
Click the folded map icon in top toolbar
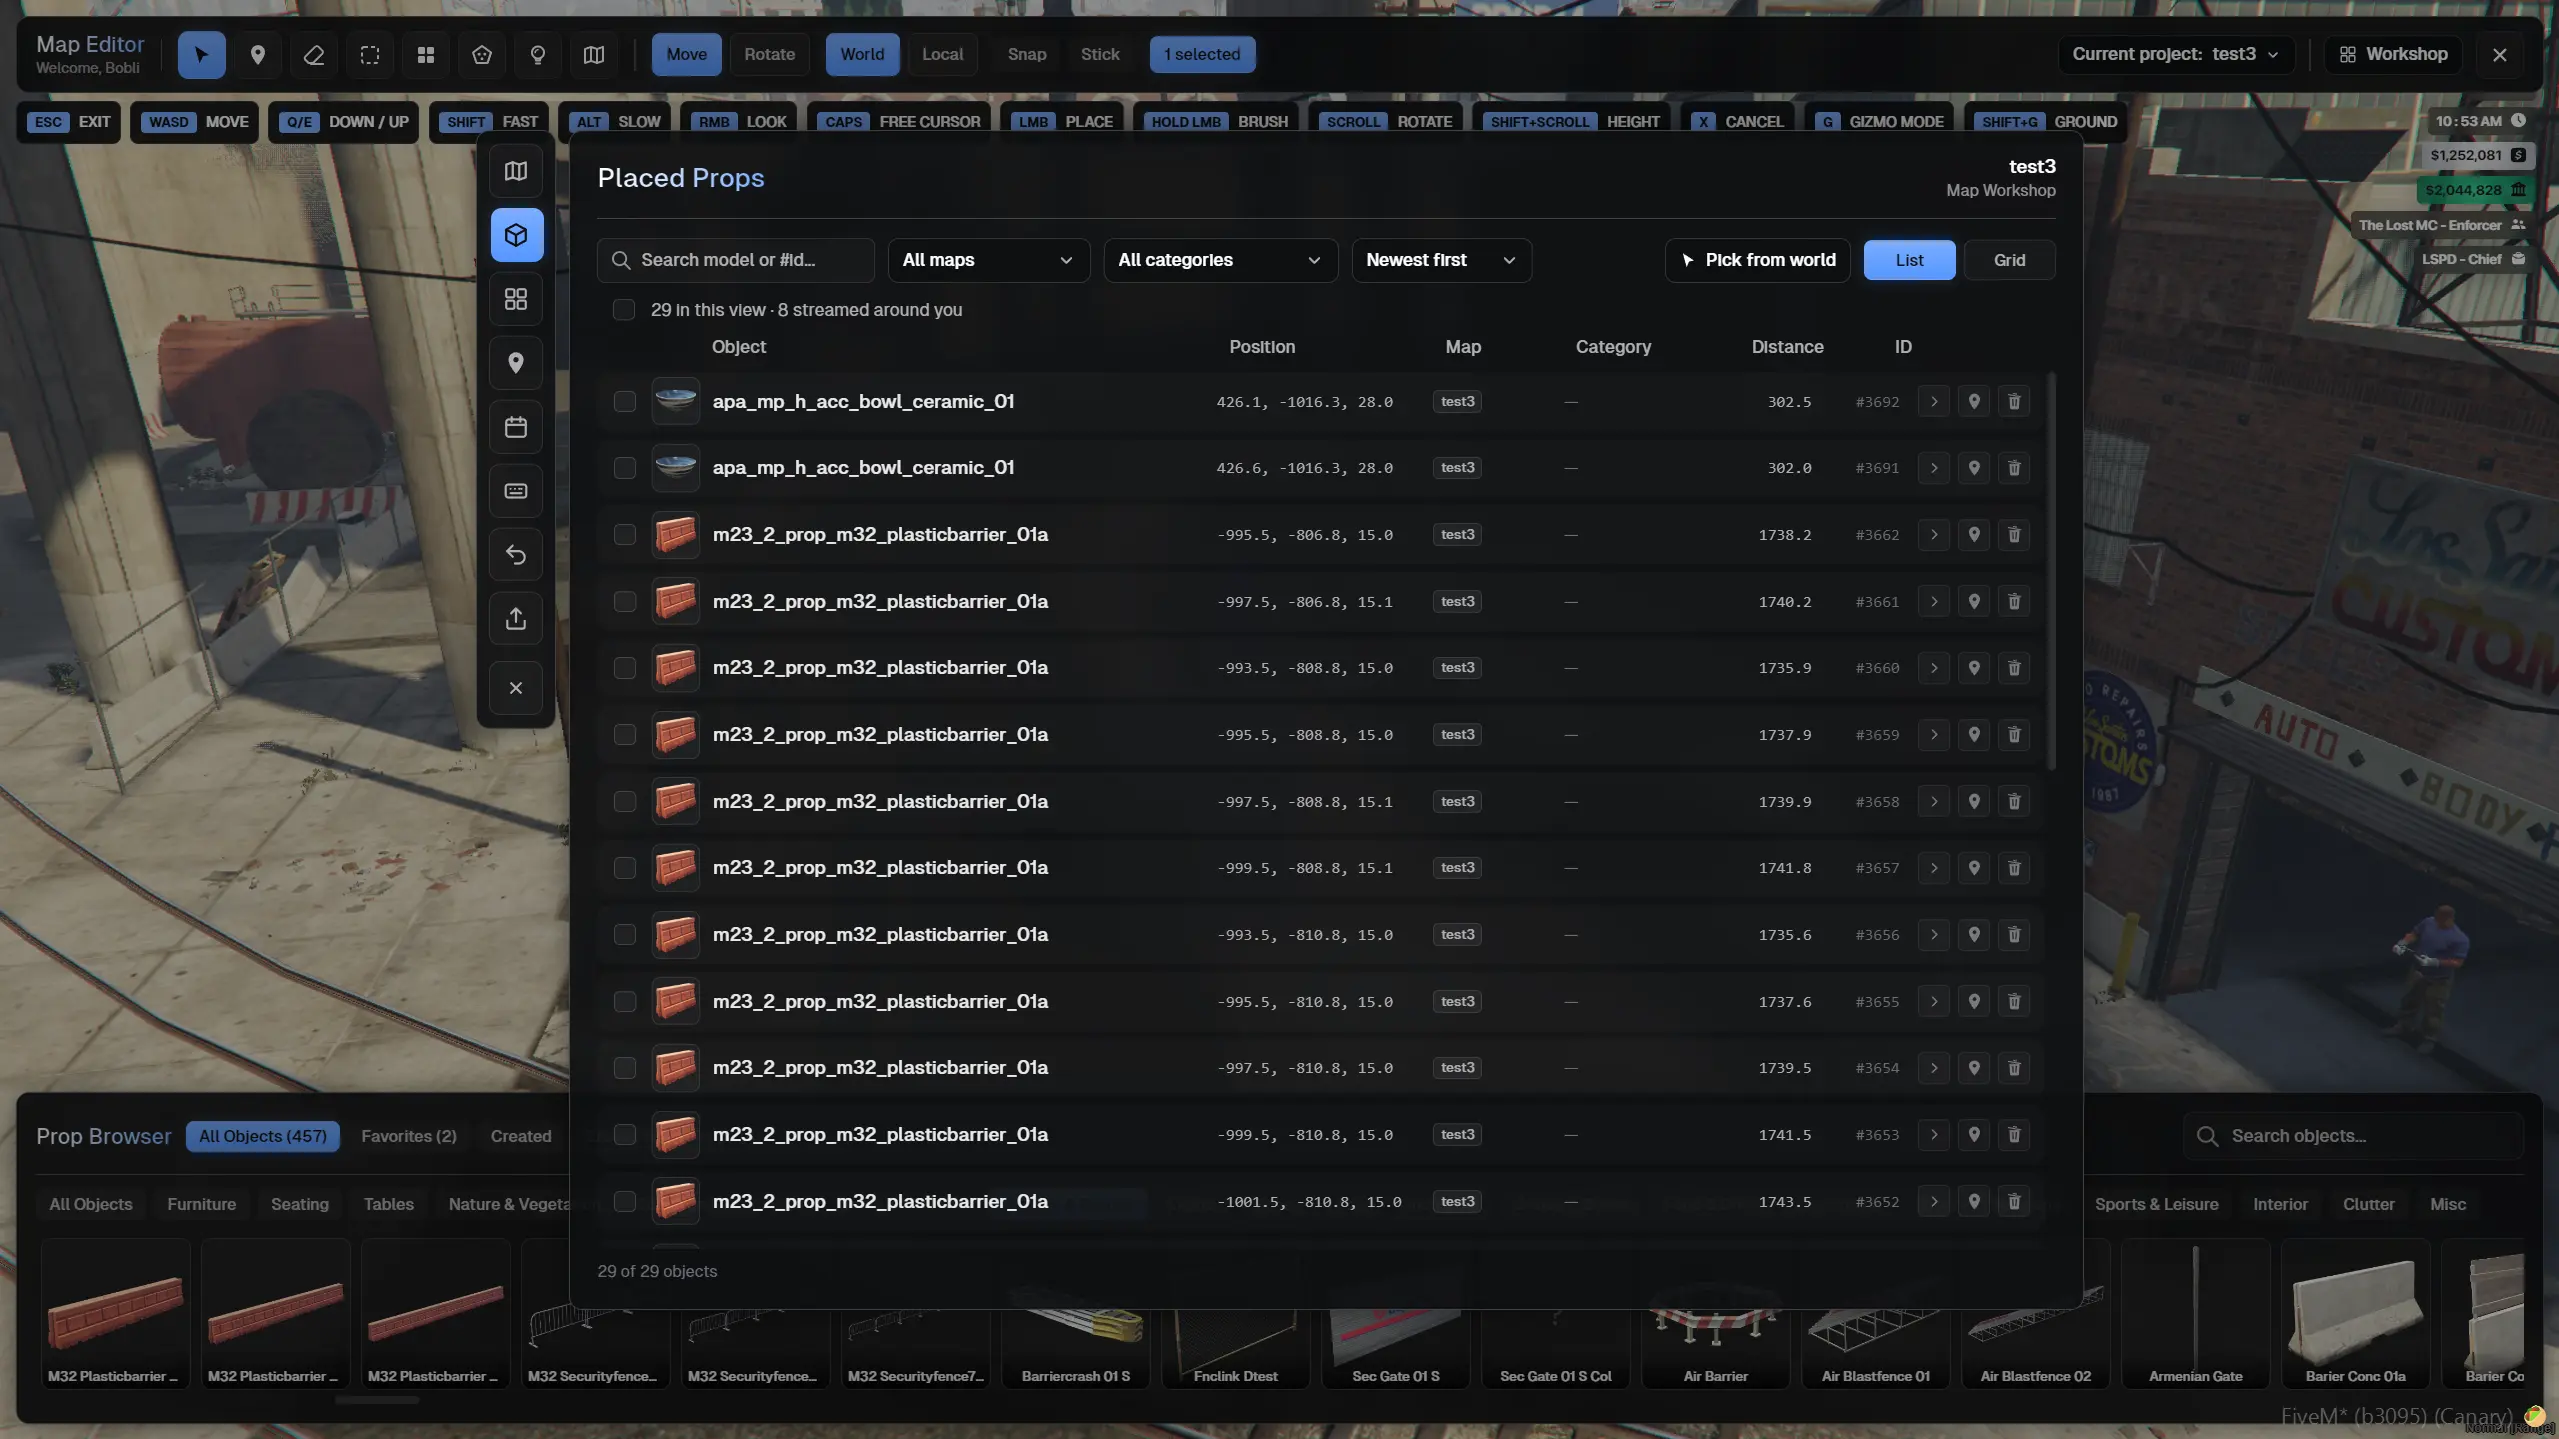pos(594,54)
